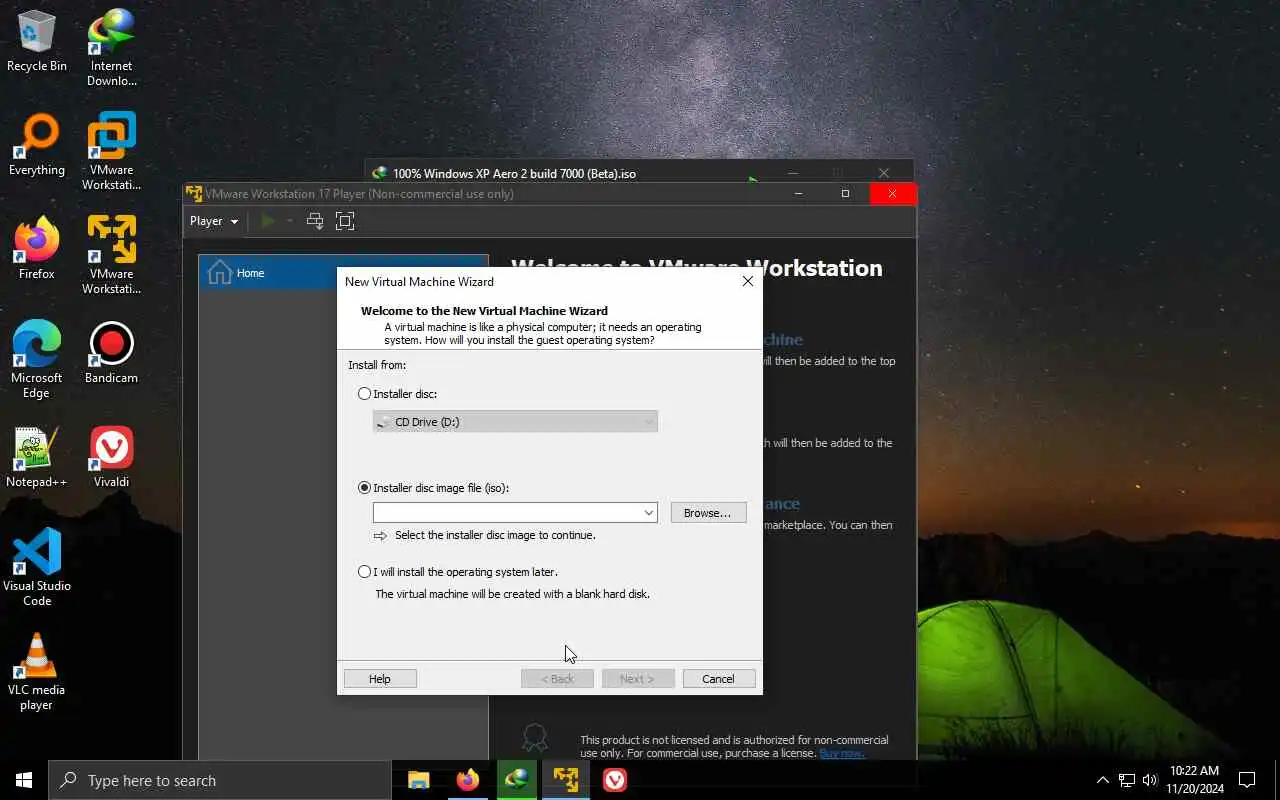Screen dimensions: 1280x800
Task: Open Visual Studio Code desktop shortcut
Action: [37, 567]
